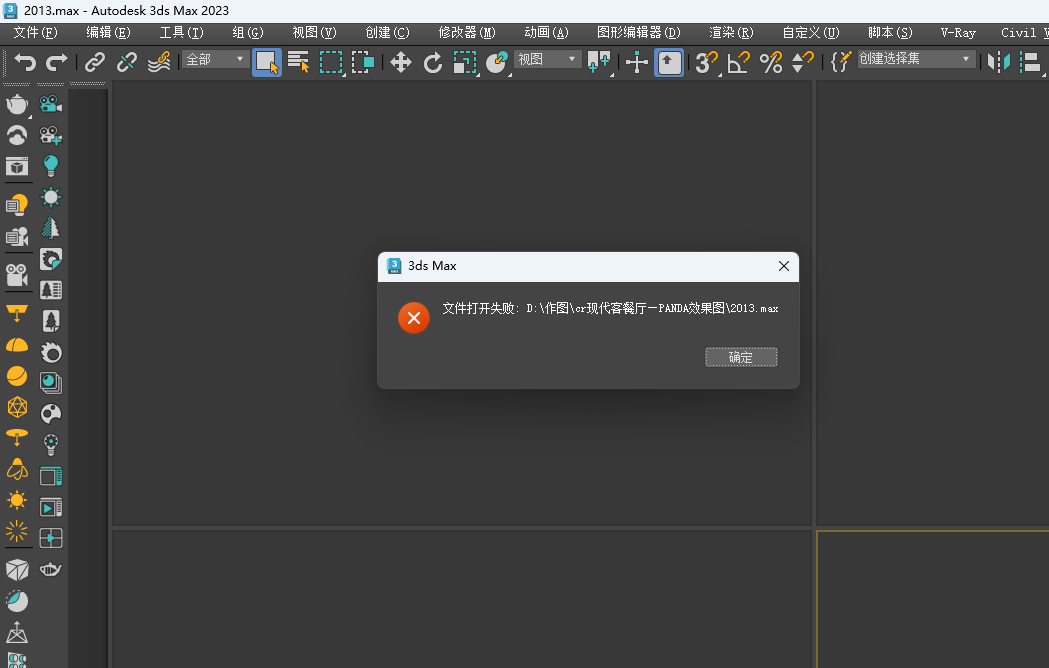Open the frame buffer box icon

tap(17, 166)
